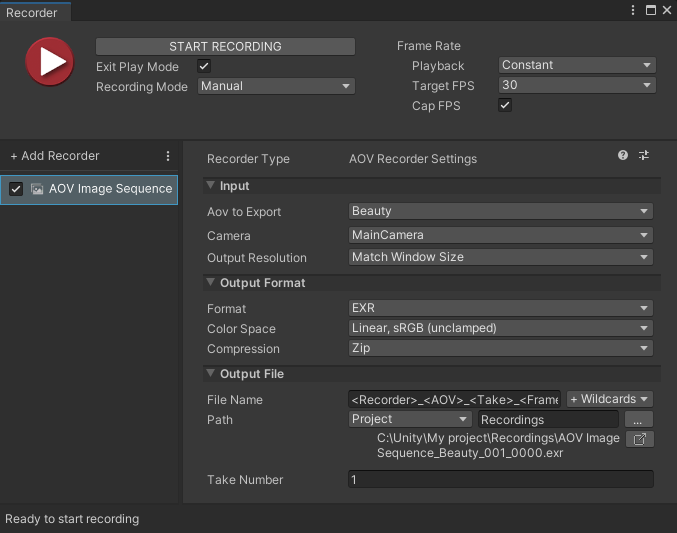Click + Add Recorder
The image size is (677, 533).
pyautogui.click(x=55, y=156)
